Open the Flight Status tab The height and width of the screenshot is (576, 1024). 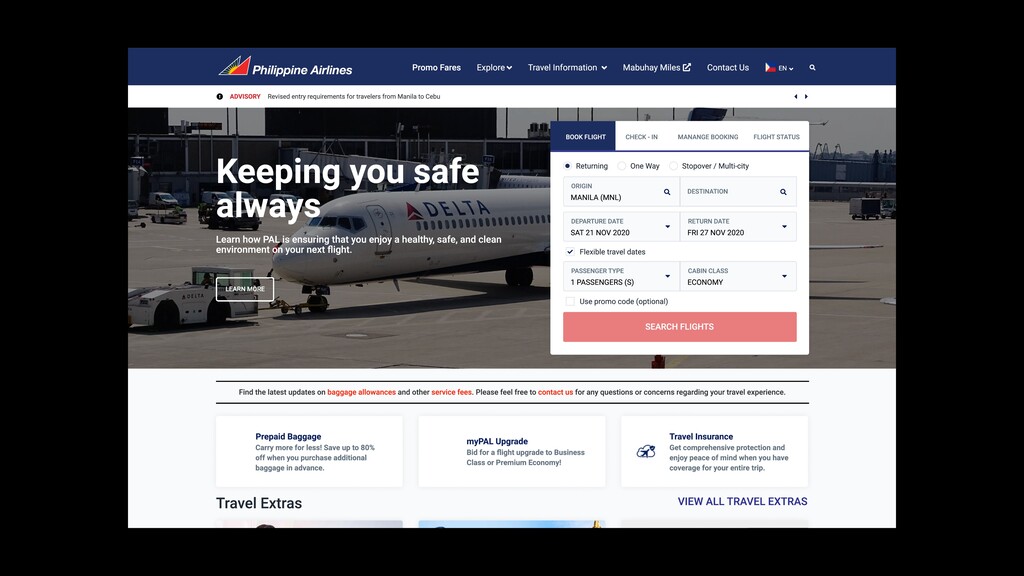pyautogui.click(x=776, y=137)
